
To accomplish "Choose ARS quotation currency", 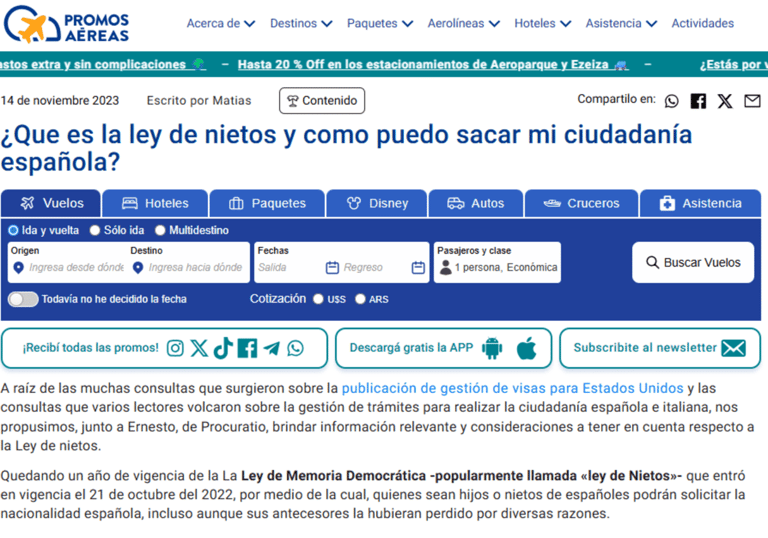I will click(360, 299).
